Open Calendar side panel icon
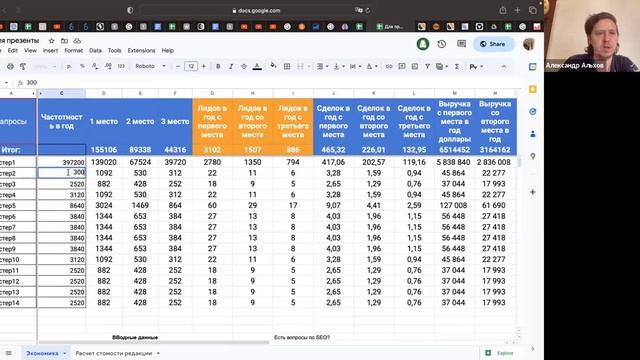 pyautogui.click(x=533, y=67)
